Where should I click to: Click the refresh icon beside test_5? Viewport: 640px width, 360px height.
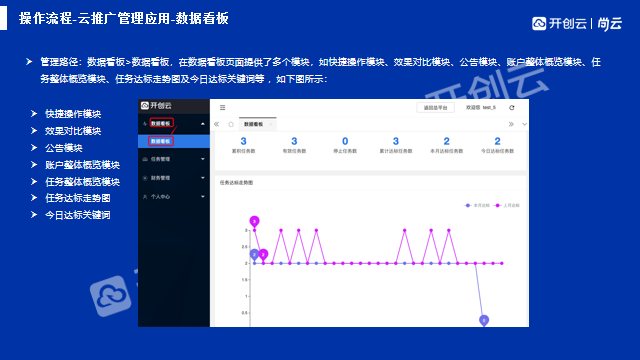tap(512, 108)
